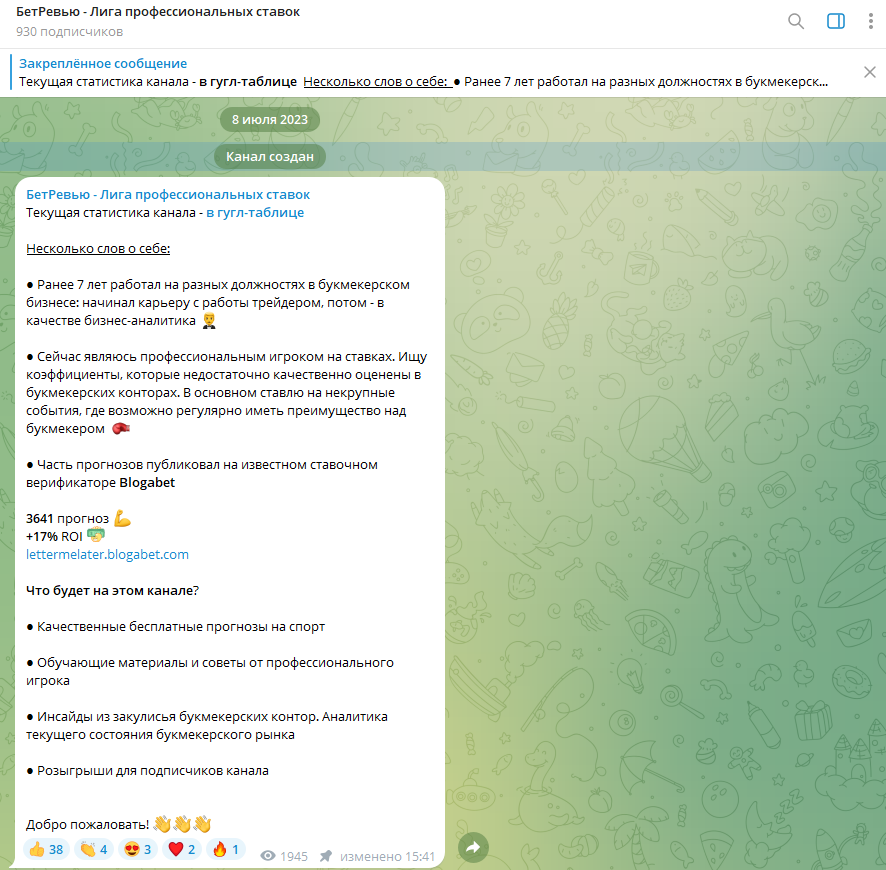Screen dimensions: 886x870
Task: Toggle the right sidebar panel icon
Action: [x=836, y=21]
